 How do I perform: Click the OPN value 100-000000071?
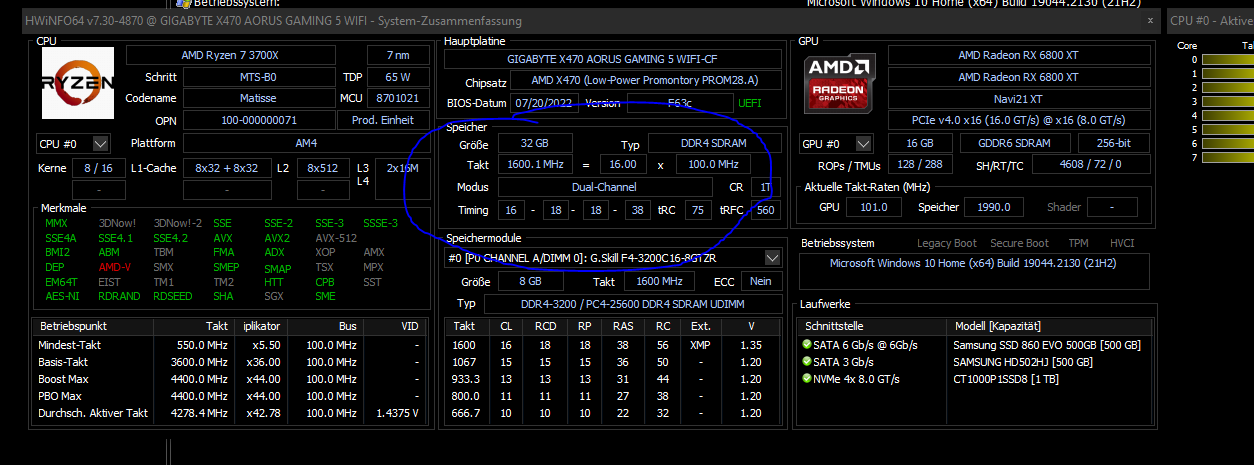click(x=259, y=120)
